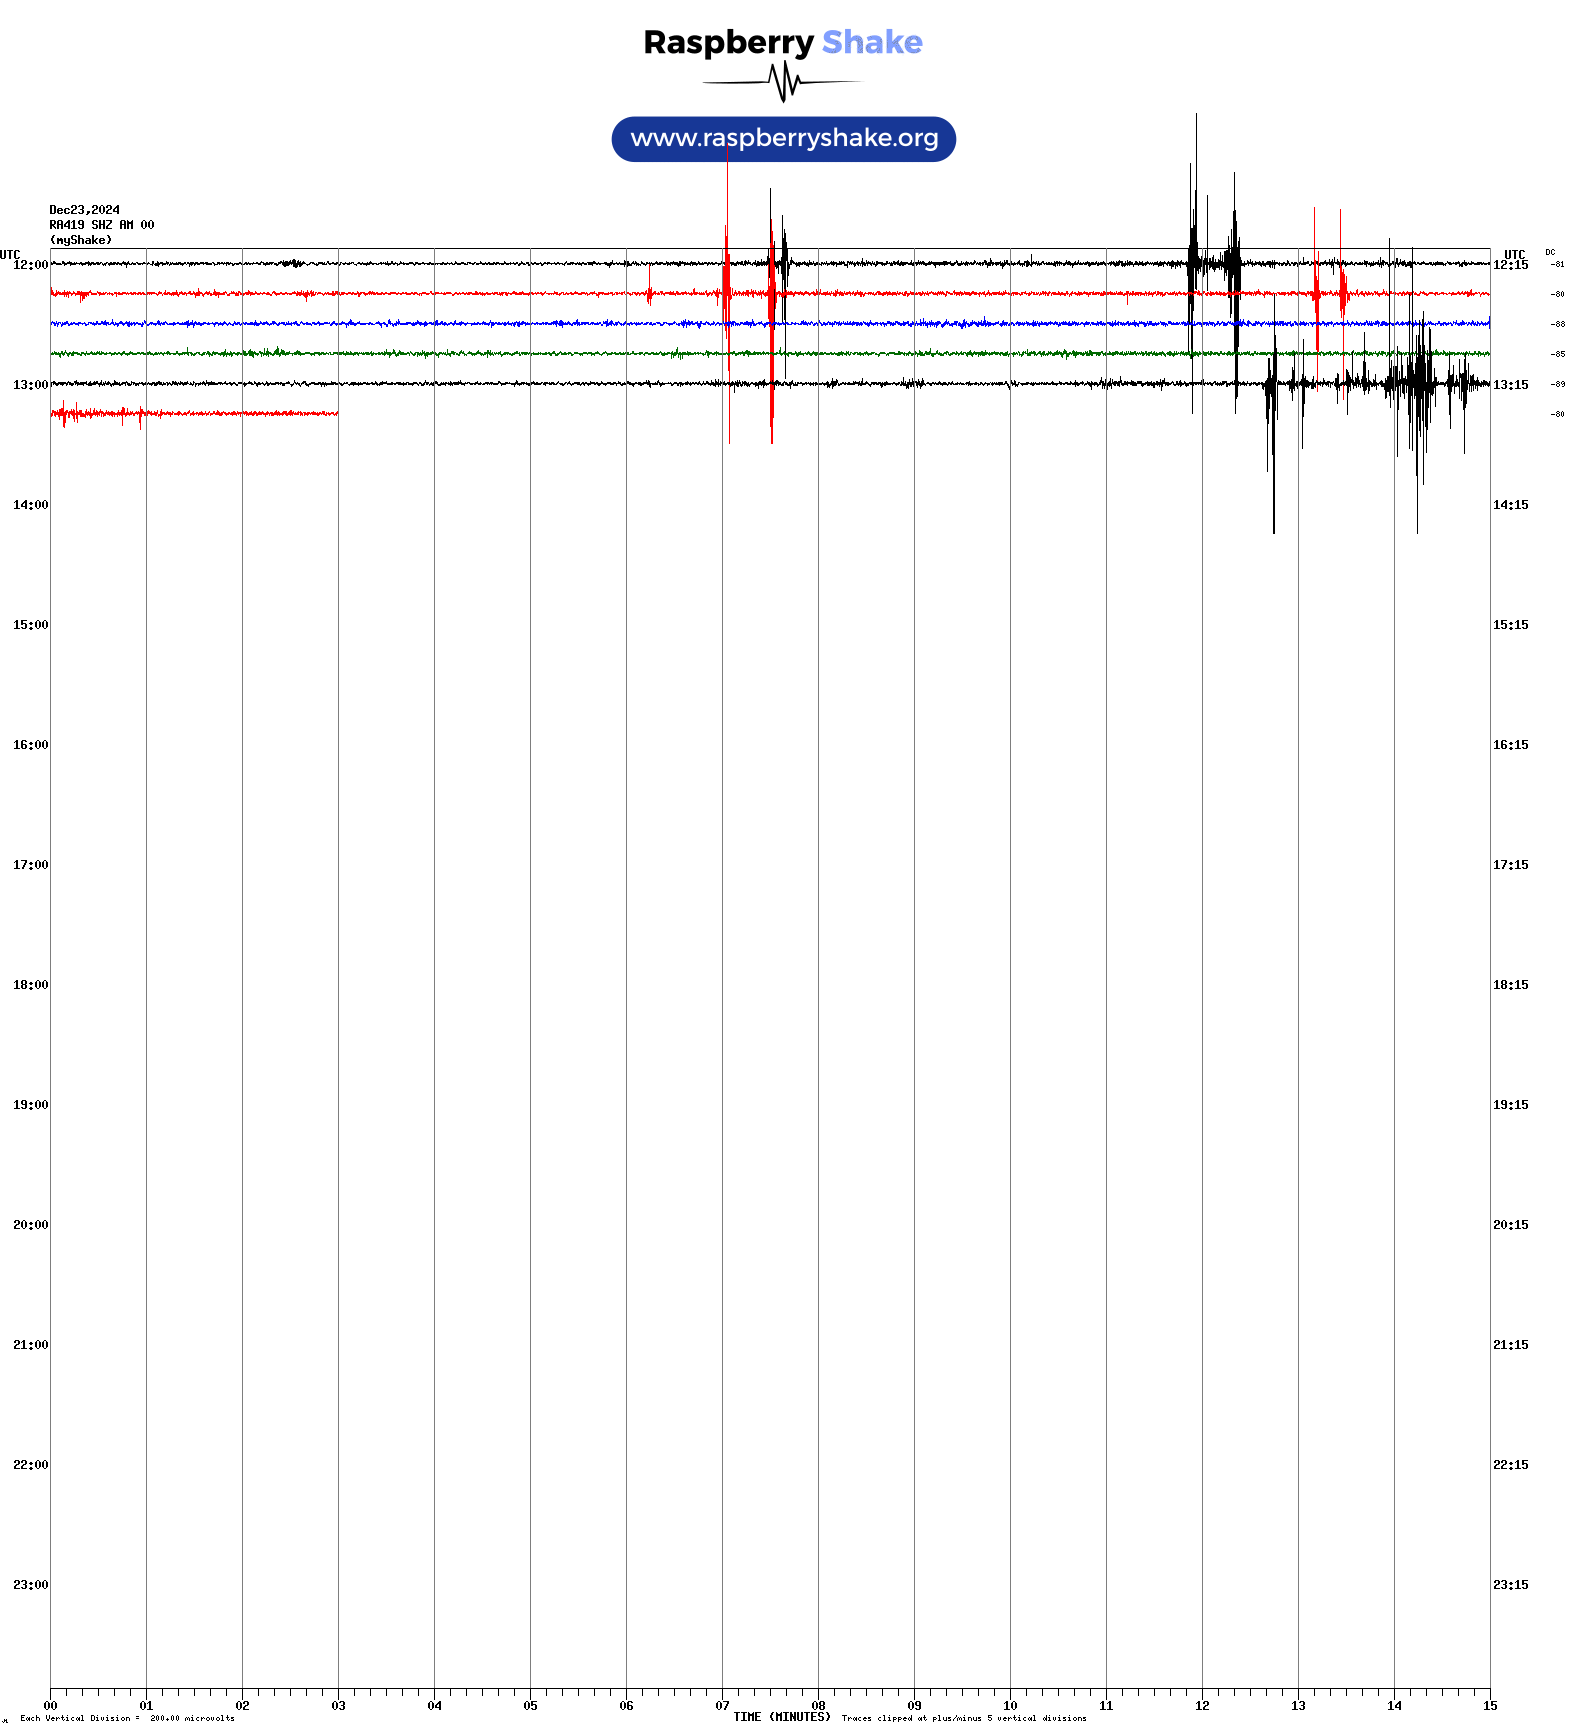Click the '18:00' row time label
This screenshot has width=1570, height=1732.
coord(31,985)
